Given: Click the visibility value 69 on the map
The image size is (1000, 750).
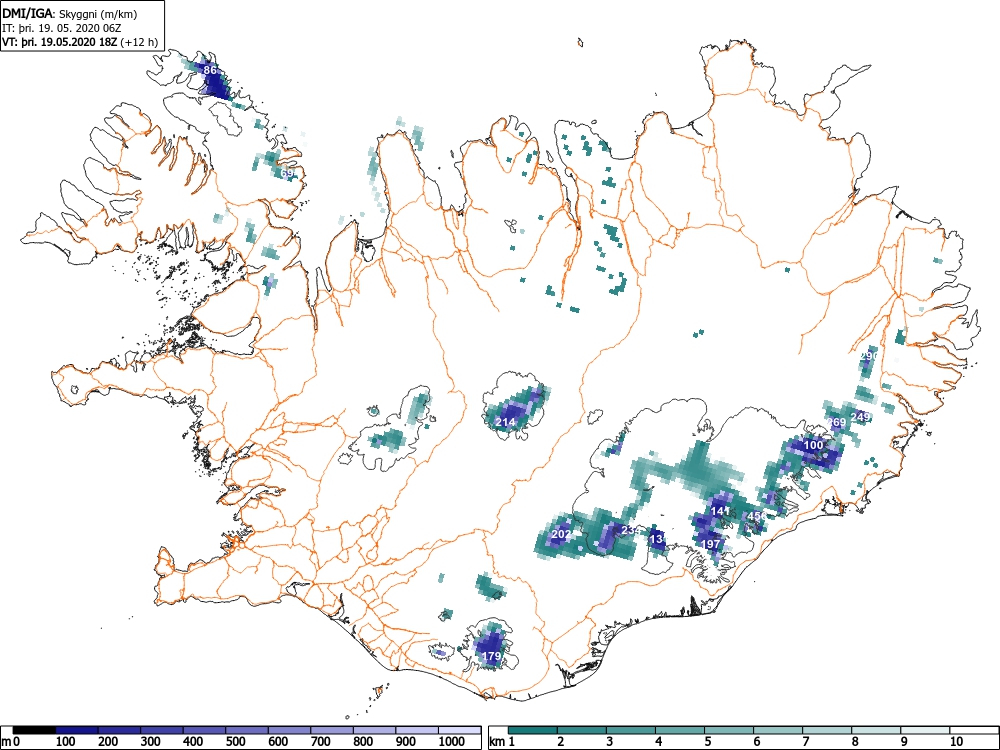Looking at the screenshot, I should click(287, 173).
